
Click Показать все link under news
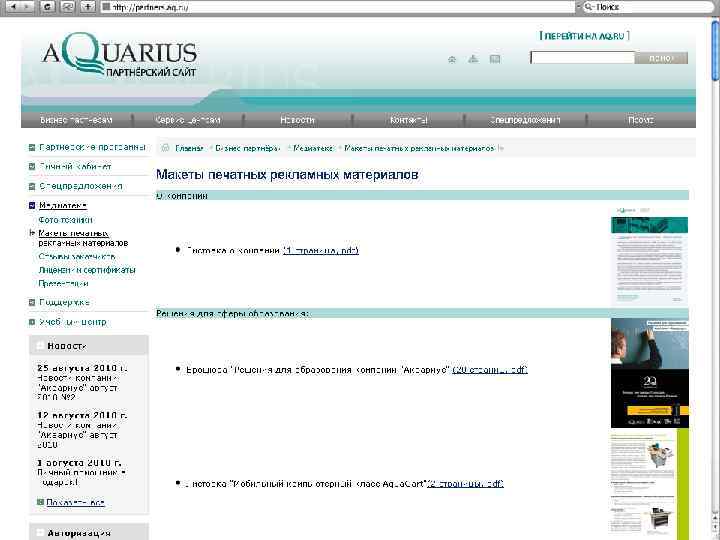tap(75, 502)
